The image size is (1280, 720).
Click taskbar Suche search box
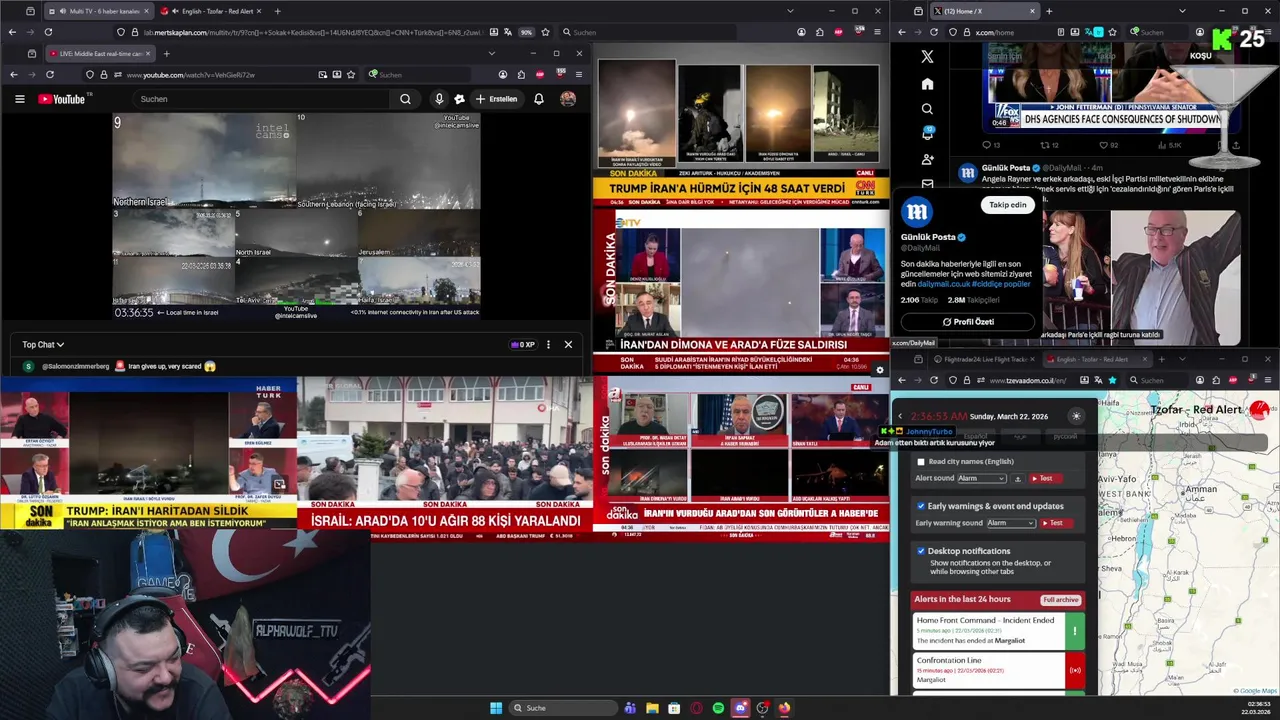point(563,708)
